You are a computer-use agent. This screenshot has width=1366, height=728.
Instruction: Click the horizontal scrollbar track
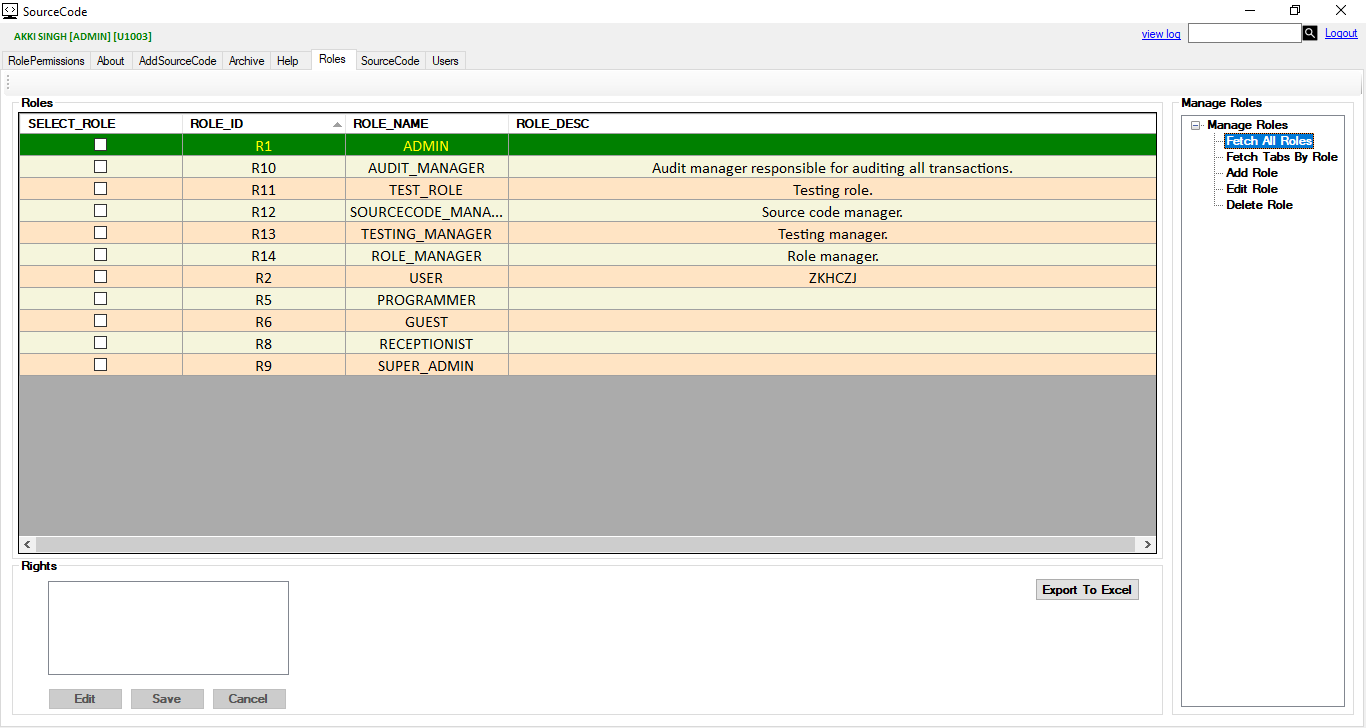(x=587, y=545)
